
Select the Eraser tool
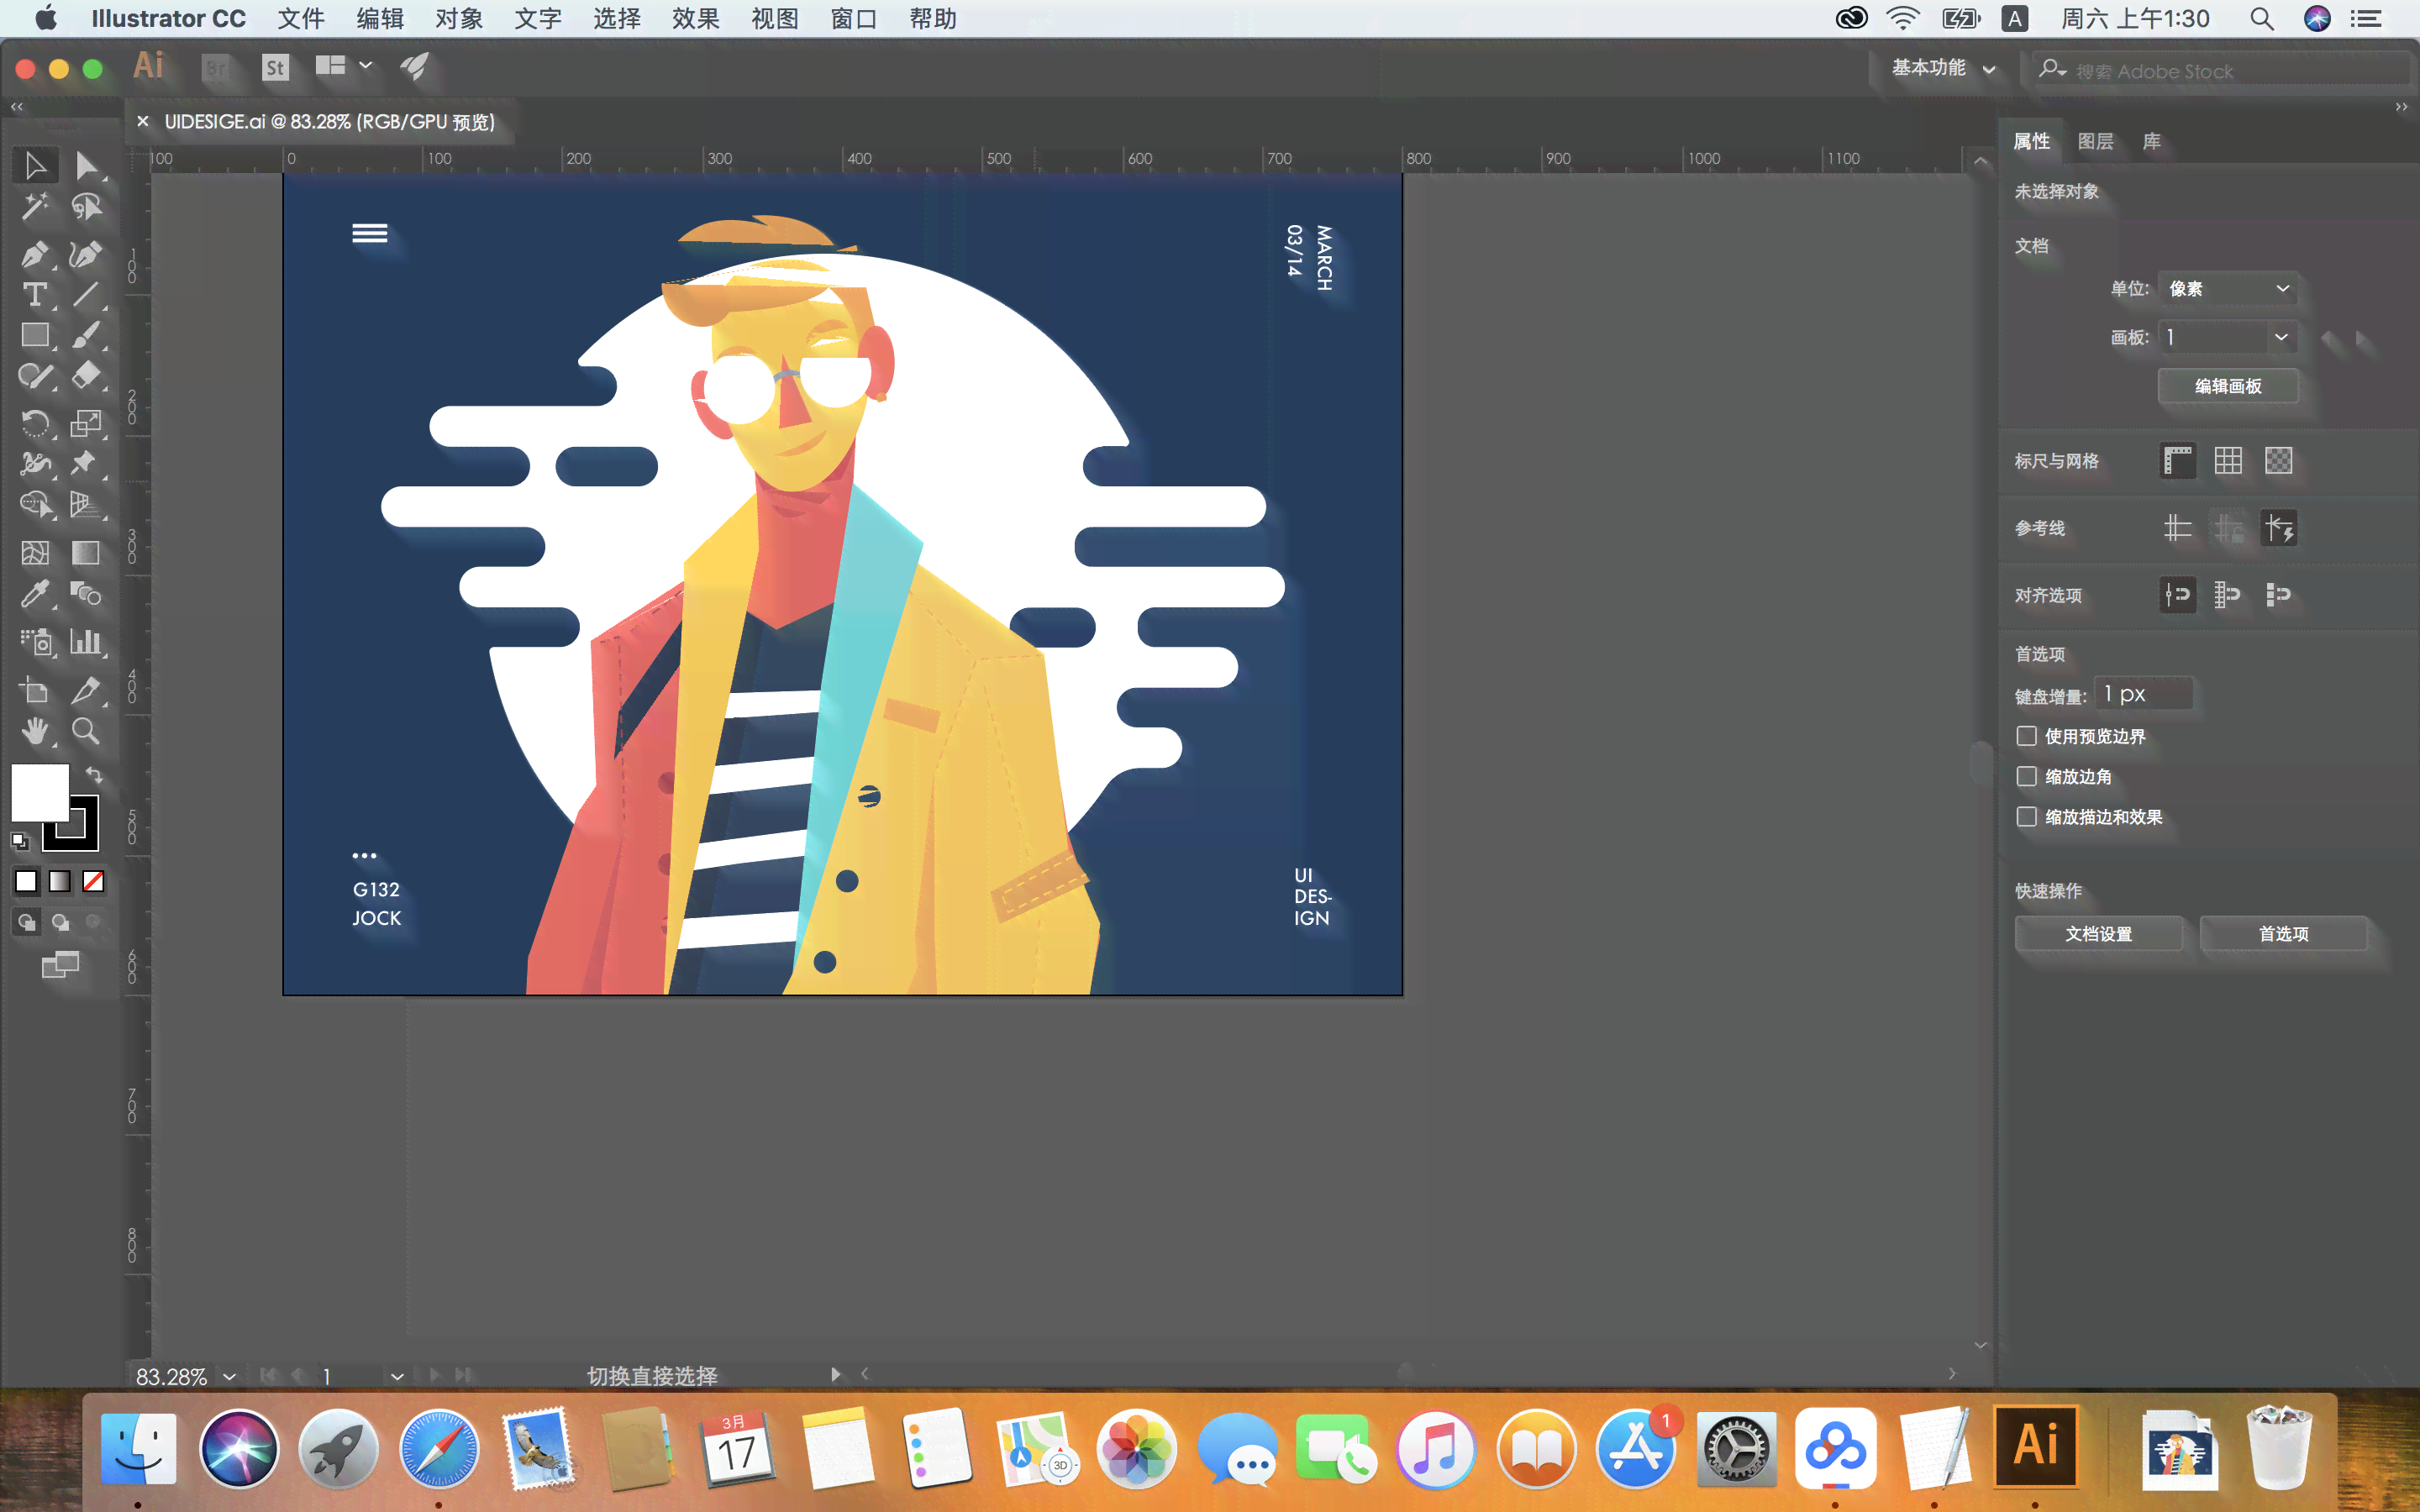(87, 376)
